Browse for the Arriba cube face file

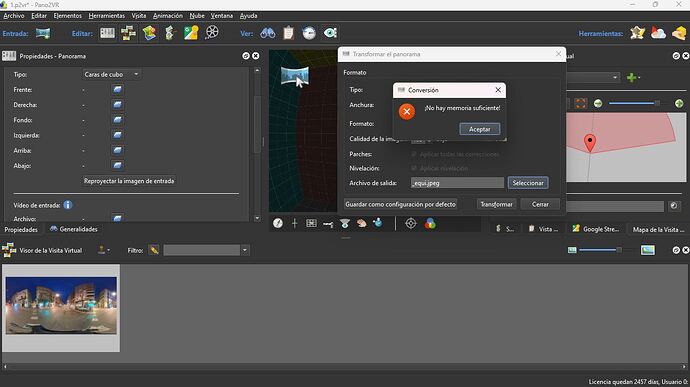[117, 150]
